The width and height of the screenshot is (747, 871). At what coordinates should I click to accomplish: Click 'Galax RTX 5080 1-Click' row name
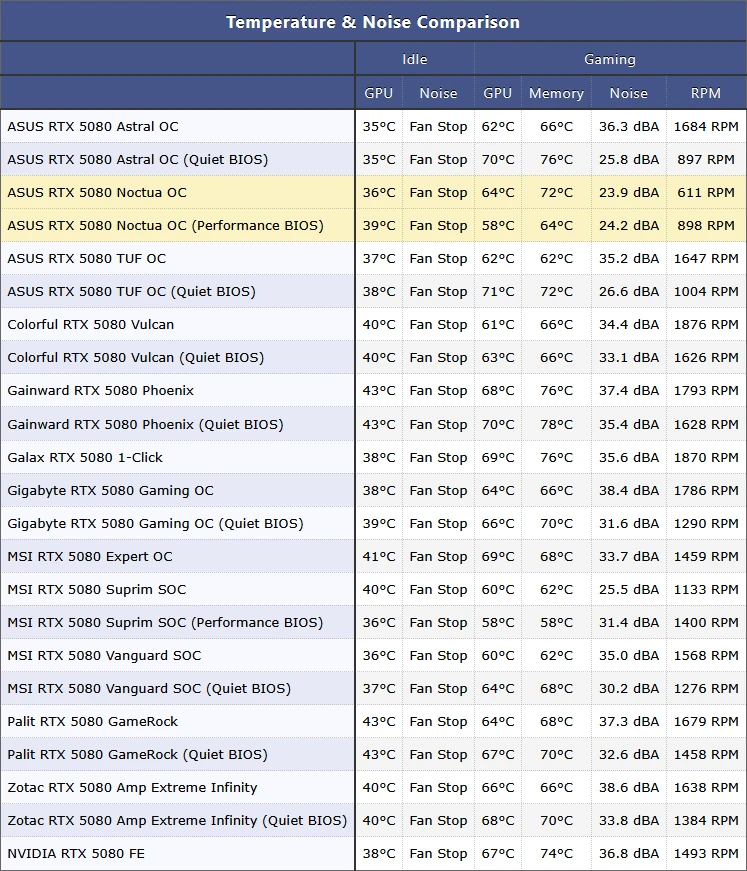click(x=85, y=457)
